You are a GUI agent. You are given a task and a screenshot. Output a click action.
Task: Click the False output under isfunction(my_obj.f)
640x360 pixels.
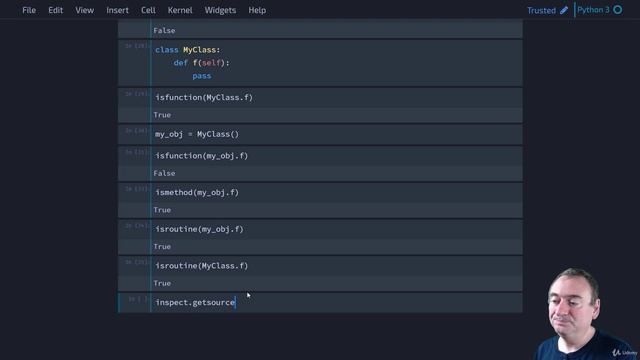(x=164, y=173)
